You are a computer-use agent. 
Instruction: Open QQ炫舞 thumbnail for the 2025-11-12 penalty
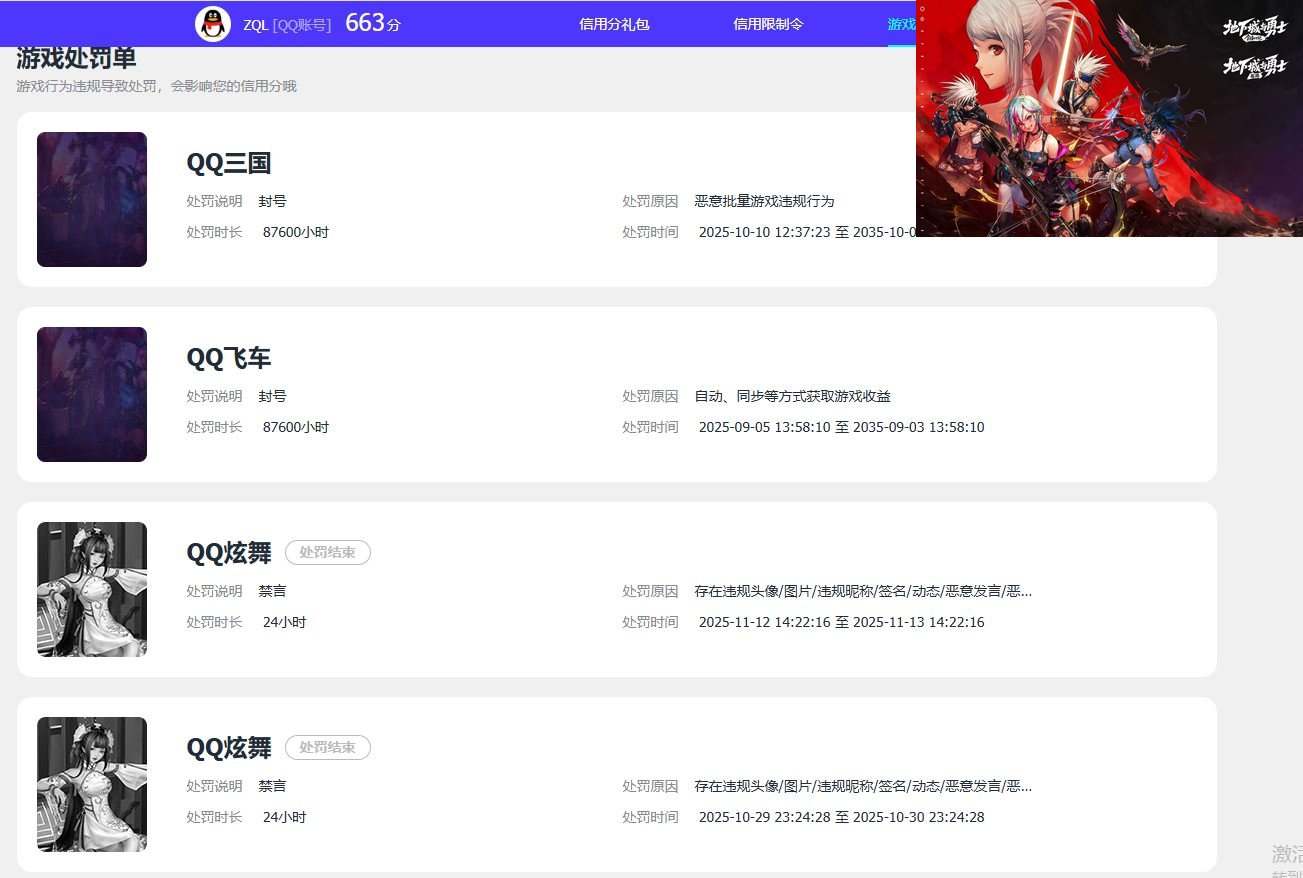click(x=92, y=589)
